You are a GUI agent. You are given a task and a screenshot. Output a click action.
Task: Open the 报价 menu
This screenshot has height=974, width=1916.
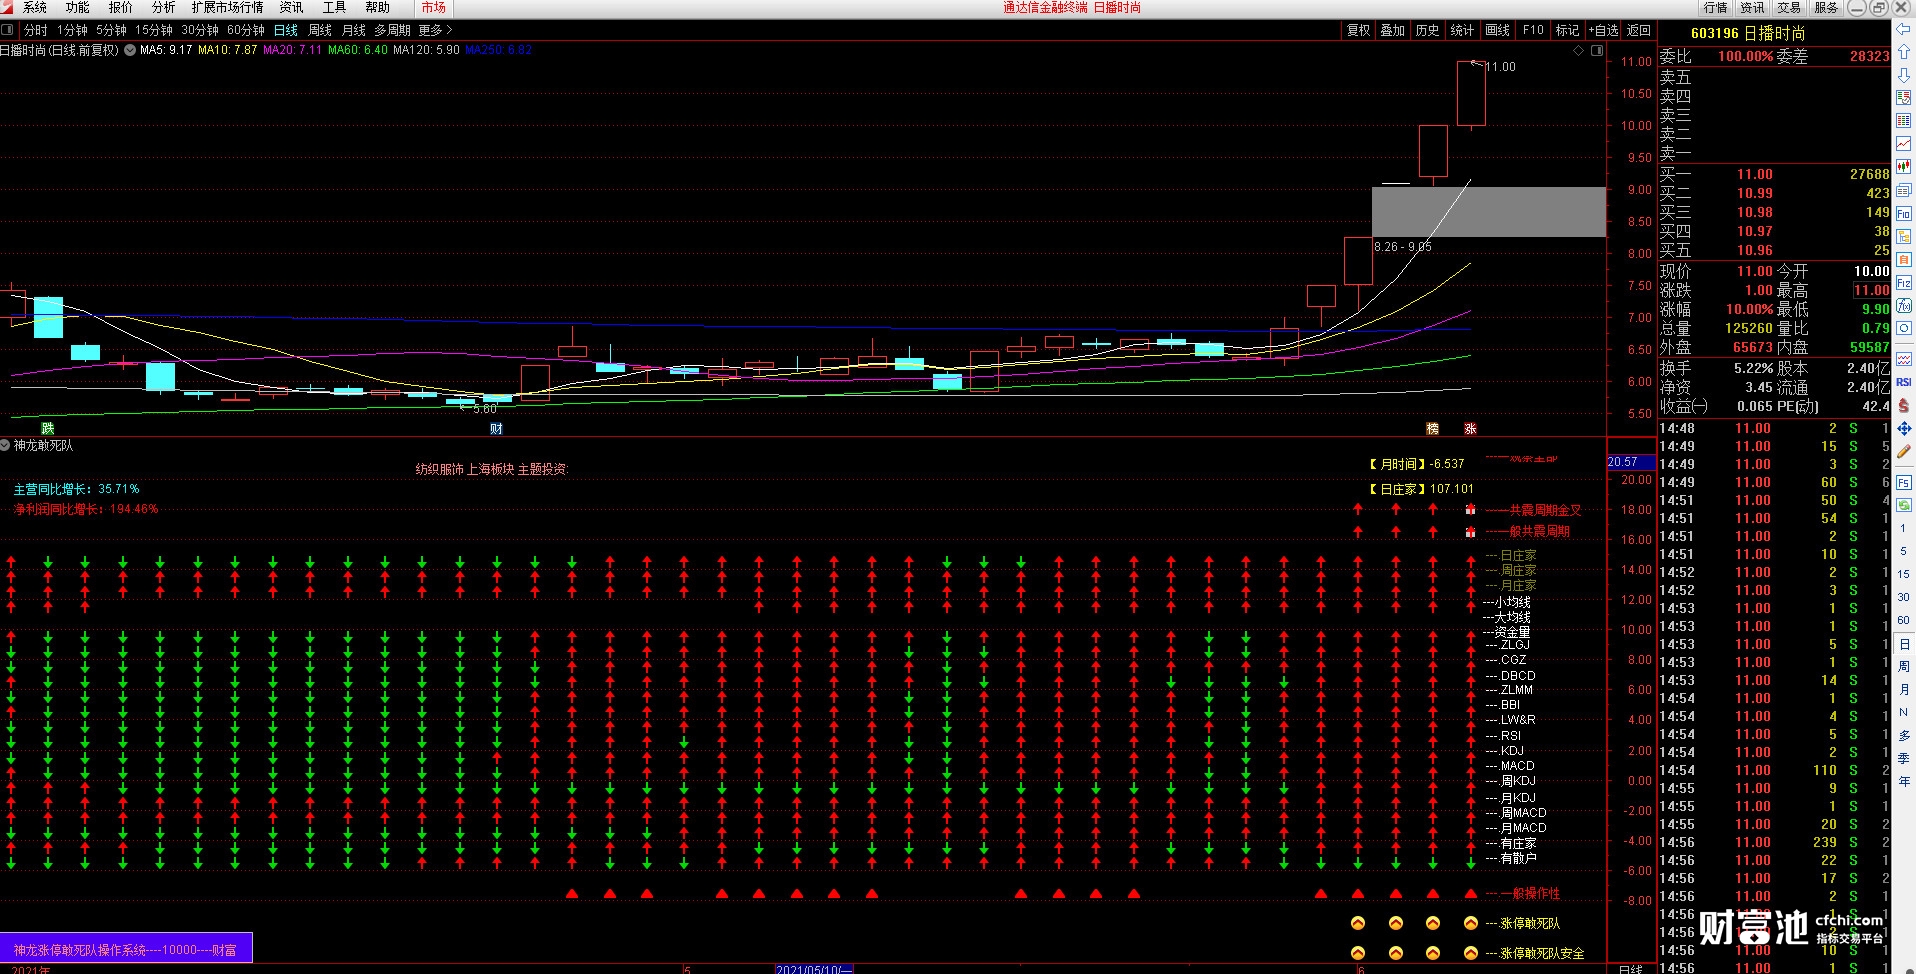[121, 7]
